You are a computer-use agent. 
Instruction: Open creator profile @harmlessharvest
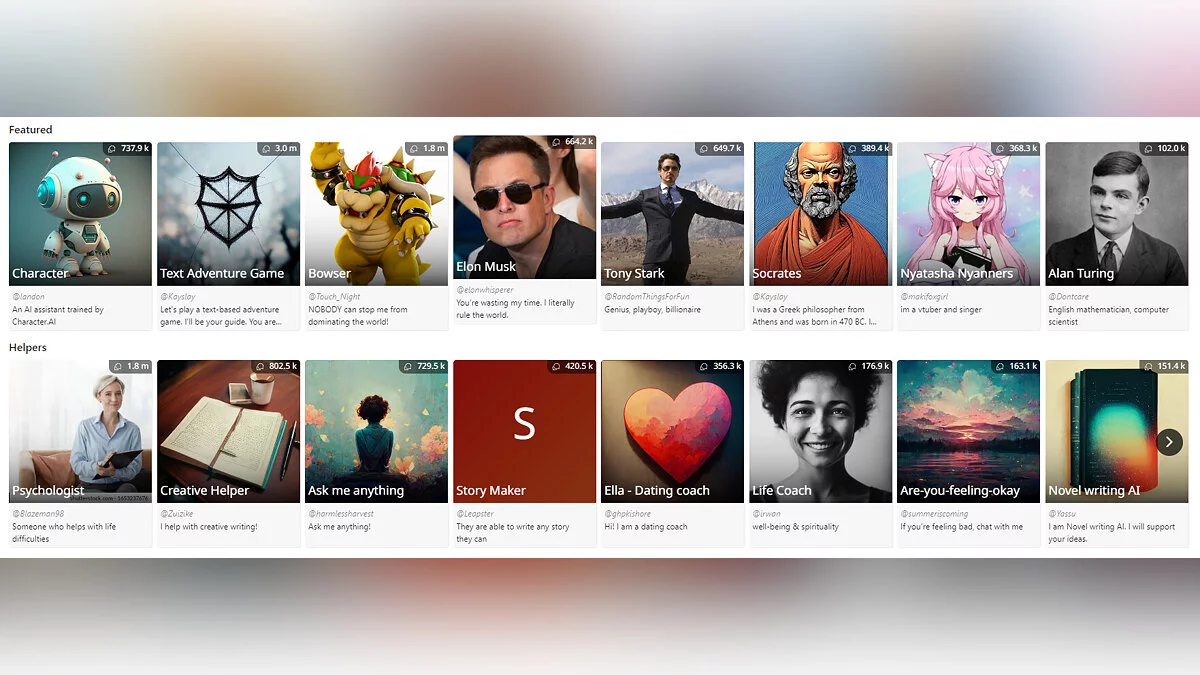coord(341,514)
